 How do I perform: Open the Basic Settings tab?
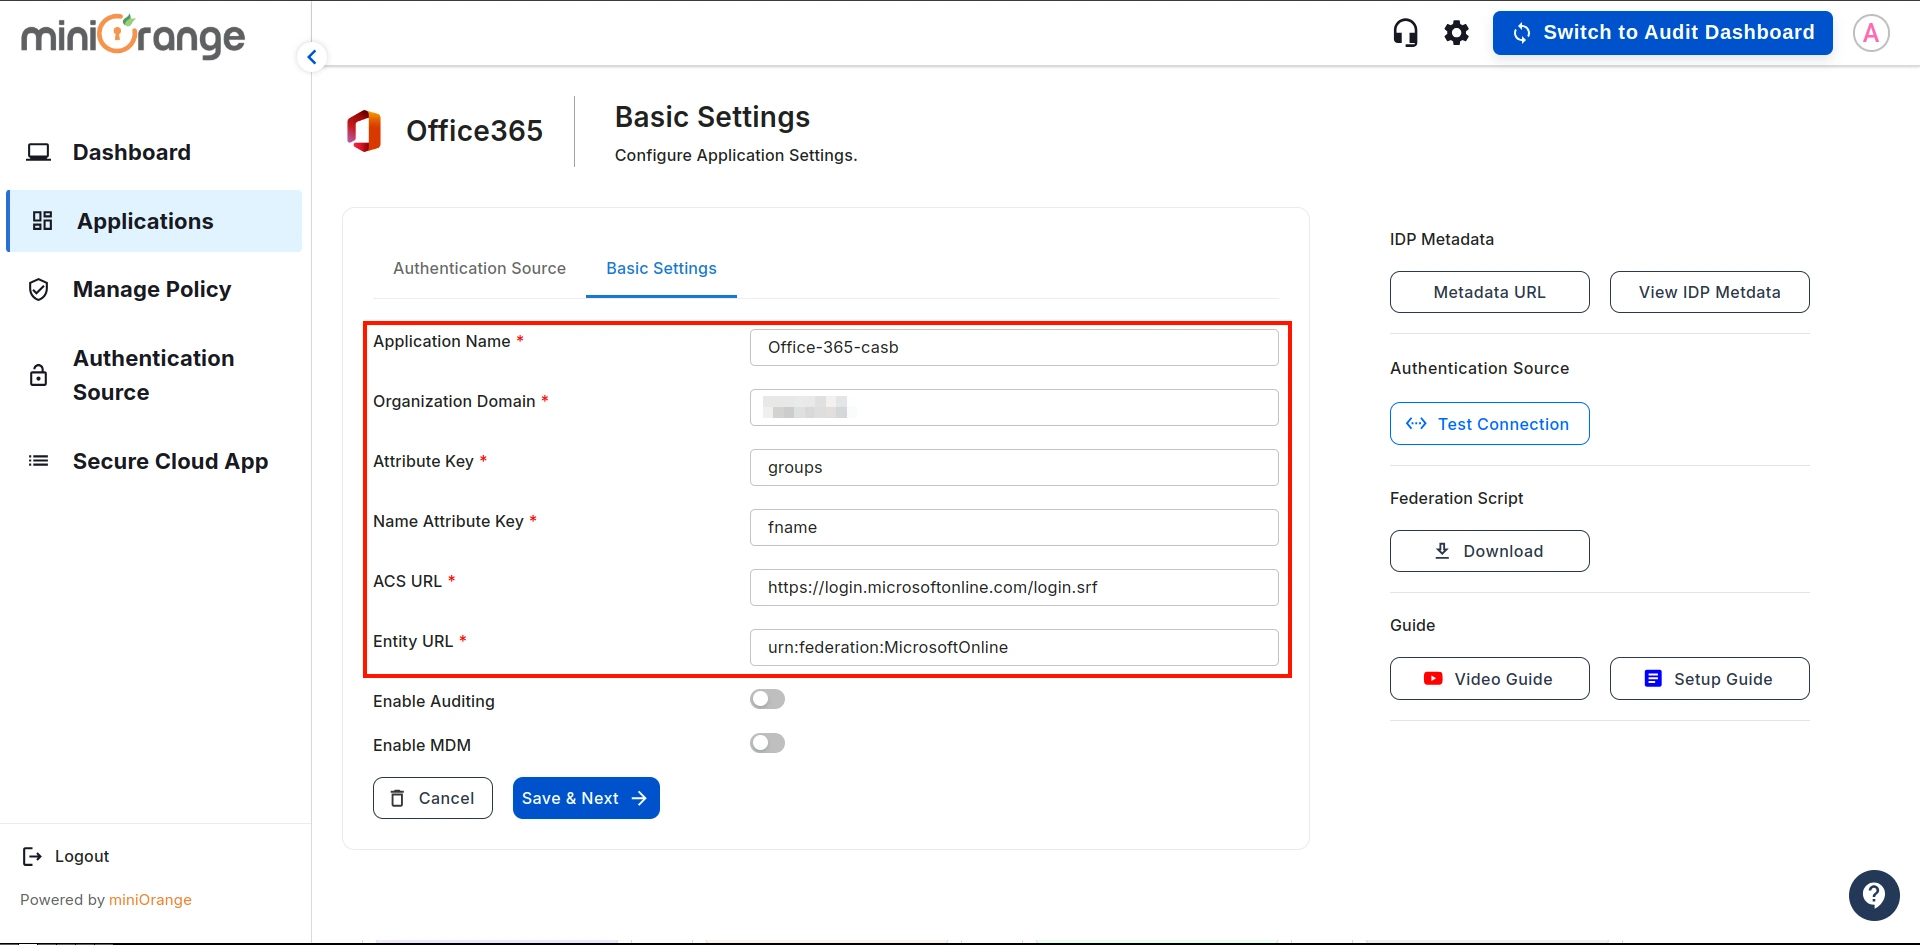pos(660,268)
